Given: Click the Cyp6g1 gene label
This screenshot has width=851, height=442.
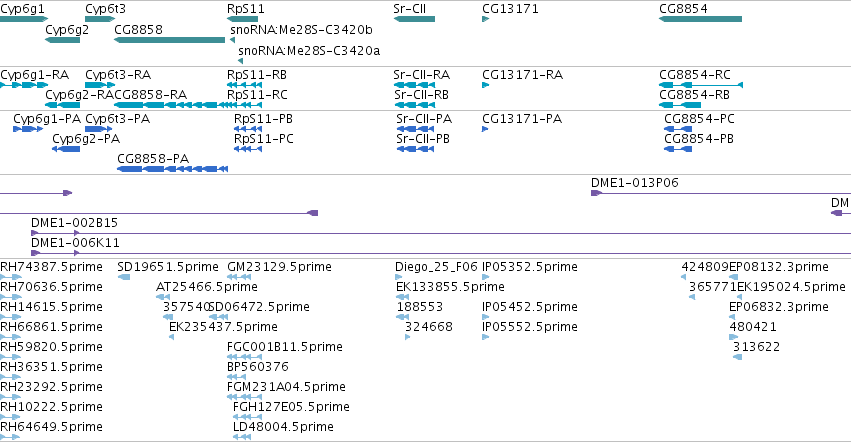Looking at the screenshot, I should pyautogui.click(x=22, y=9).
